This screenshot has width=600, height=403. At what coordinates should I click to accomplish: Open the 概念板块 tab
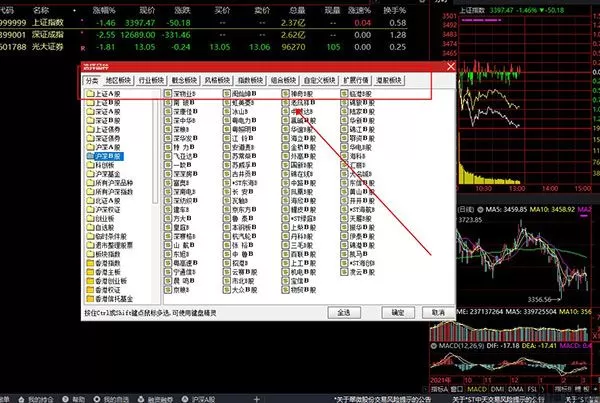pyautogui.click(x=184, y=80)
